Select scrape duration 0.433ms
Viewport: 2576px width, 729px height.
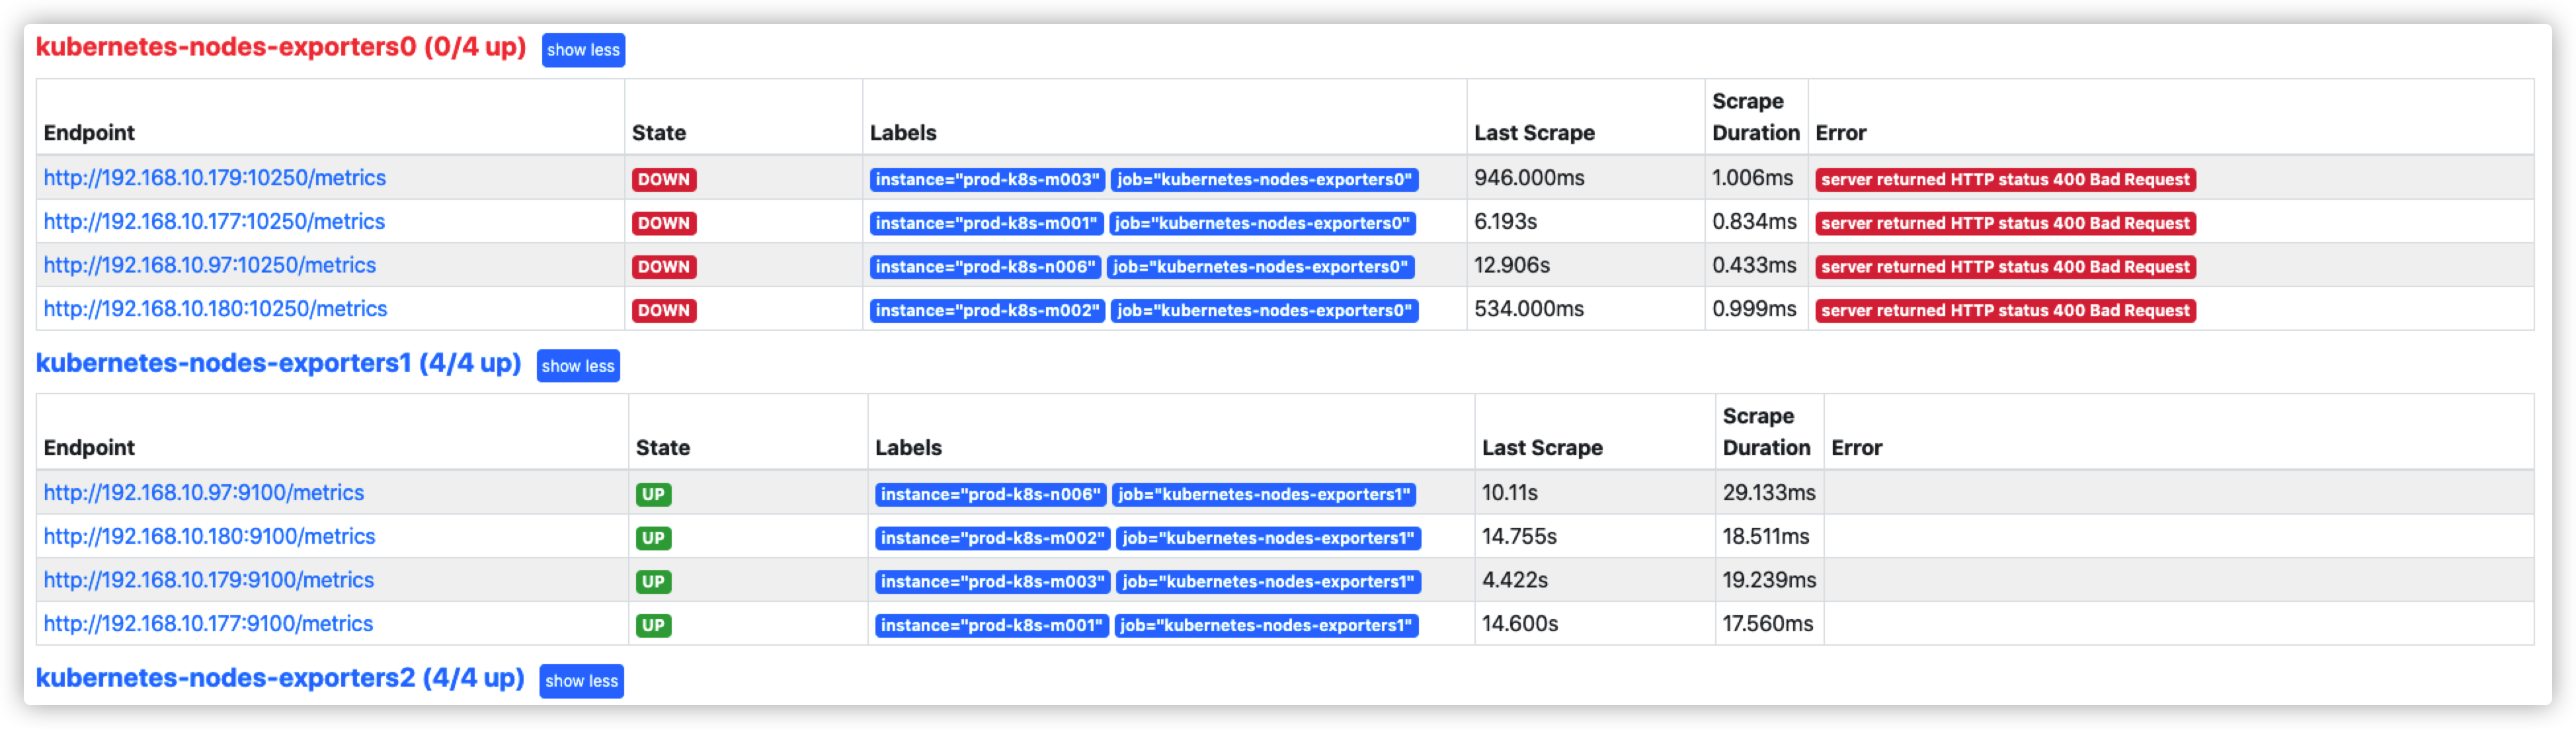(x=1754, y=266)
